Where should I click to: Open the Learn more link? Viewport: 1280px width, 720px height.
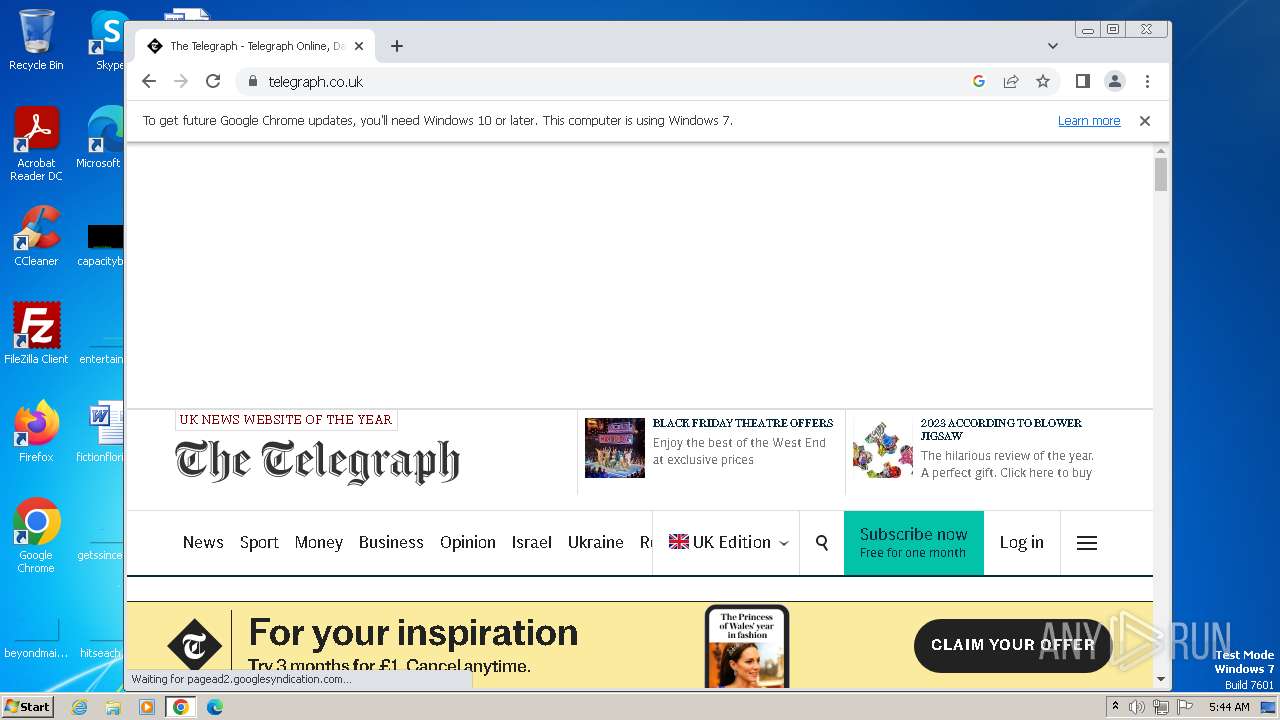click(x=1089, y=121)
